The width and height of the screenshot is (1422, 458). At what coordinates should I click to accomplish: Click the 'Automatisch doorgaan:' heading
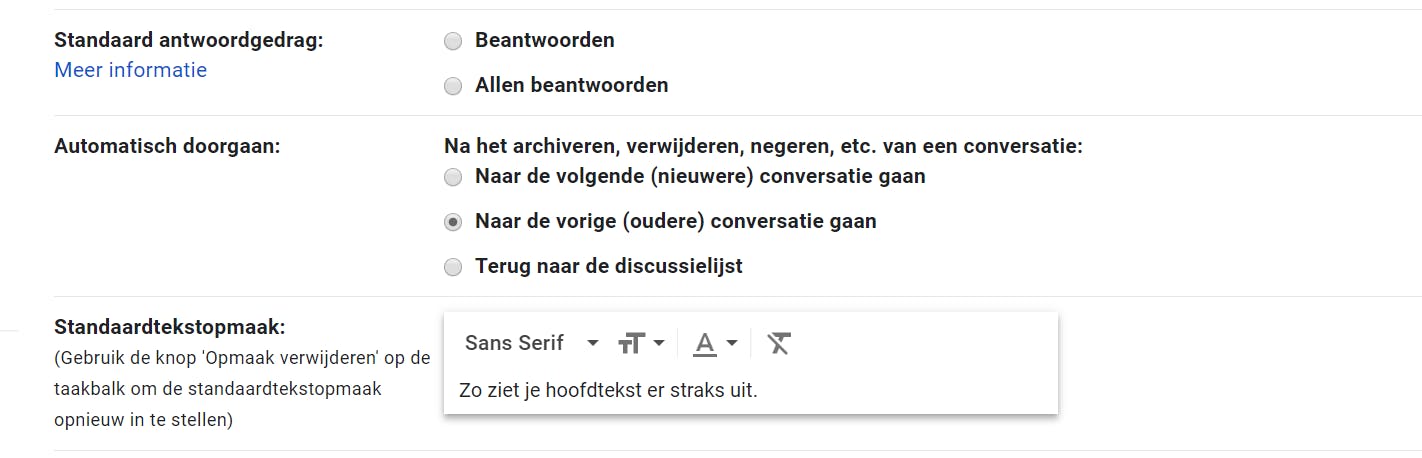(x=167, y=145)
